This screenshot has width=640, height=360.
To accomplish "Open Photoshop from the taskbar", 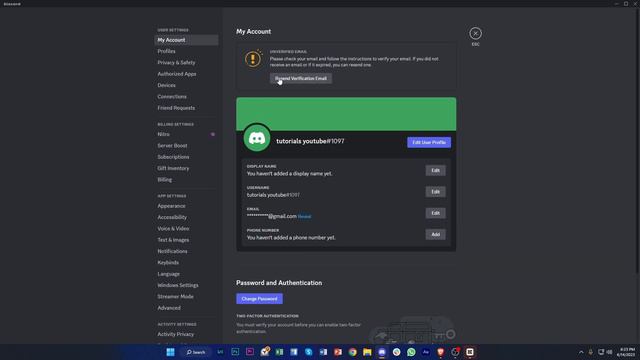I will [x=235, y=352].
